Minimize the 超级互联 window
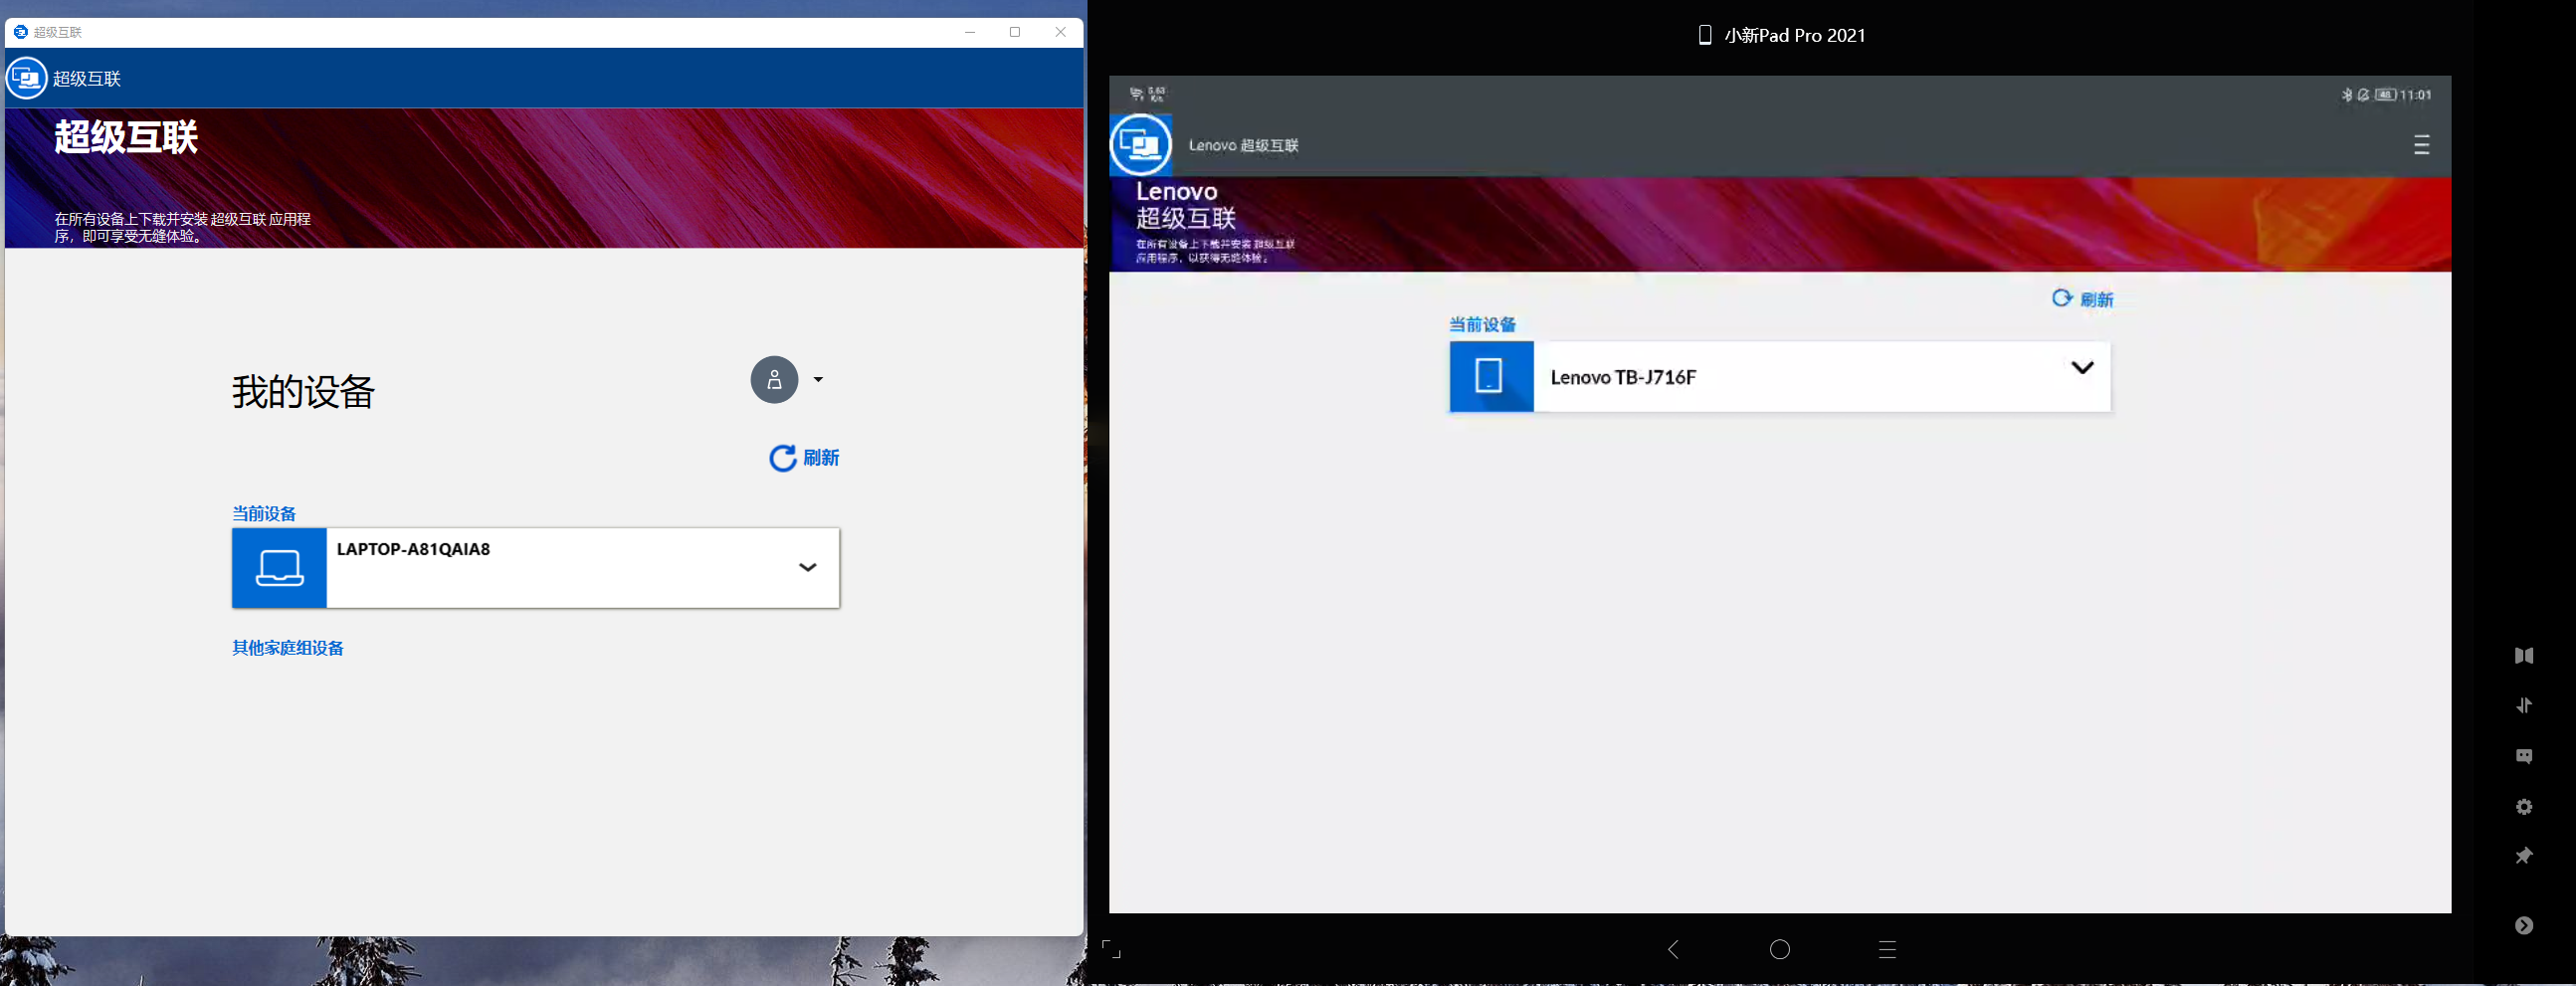The image size is (2576, 986). point(970,32)
